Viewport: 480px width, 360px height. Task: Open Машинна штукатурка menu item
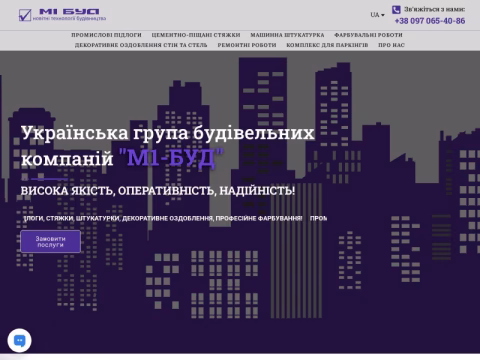point(287,35)
